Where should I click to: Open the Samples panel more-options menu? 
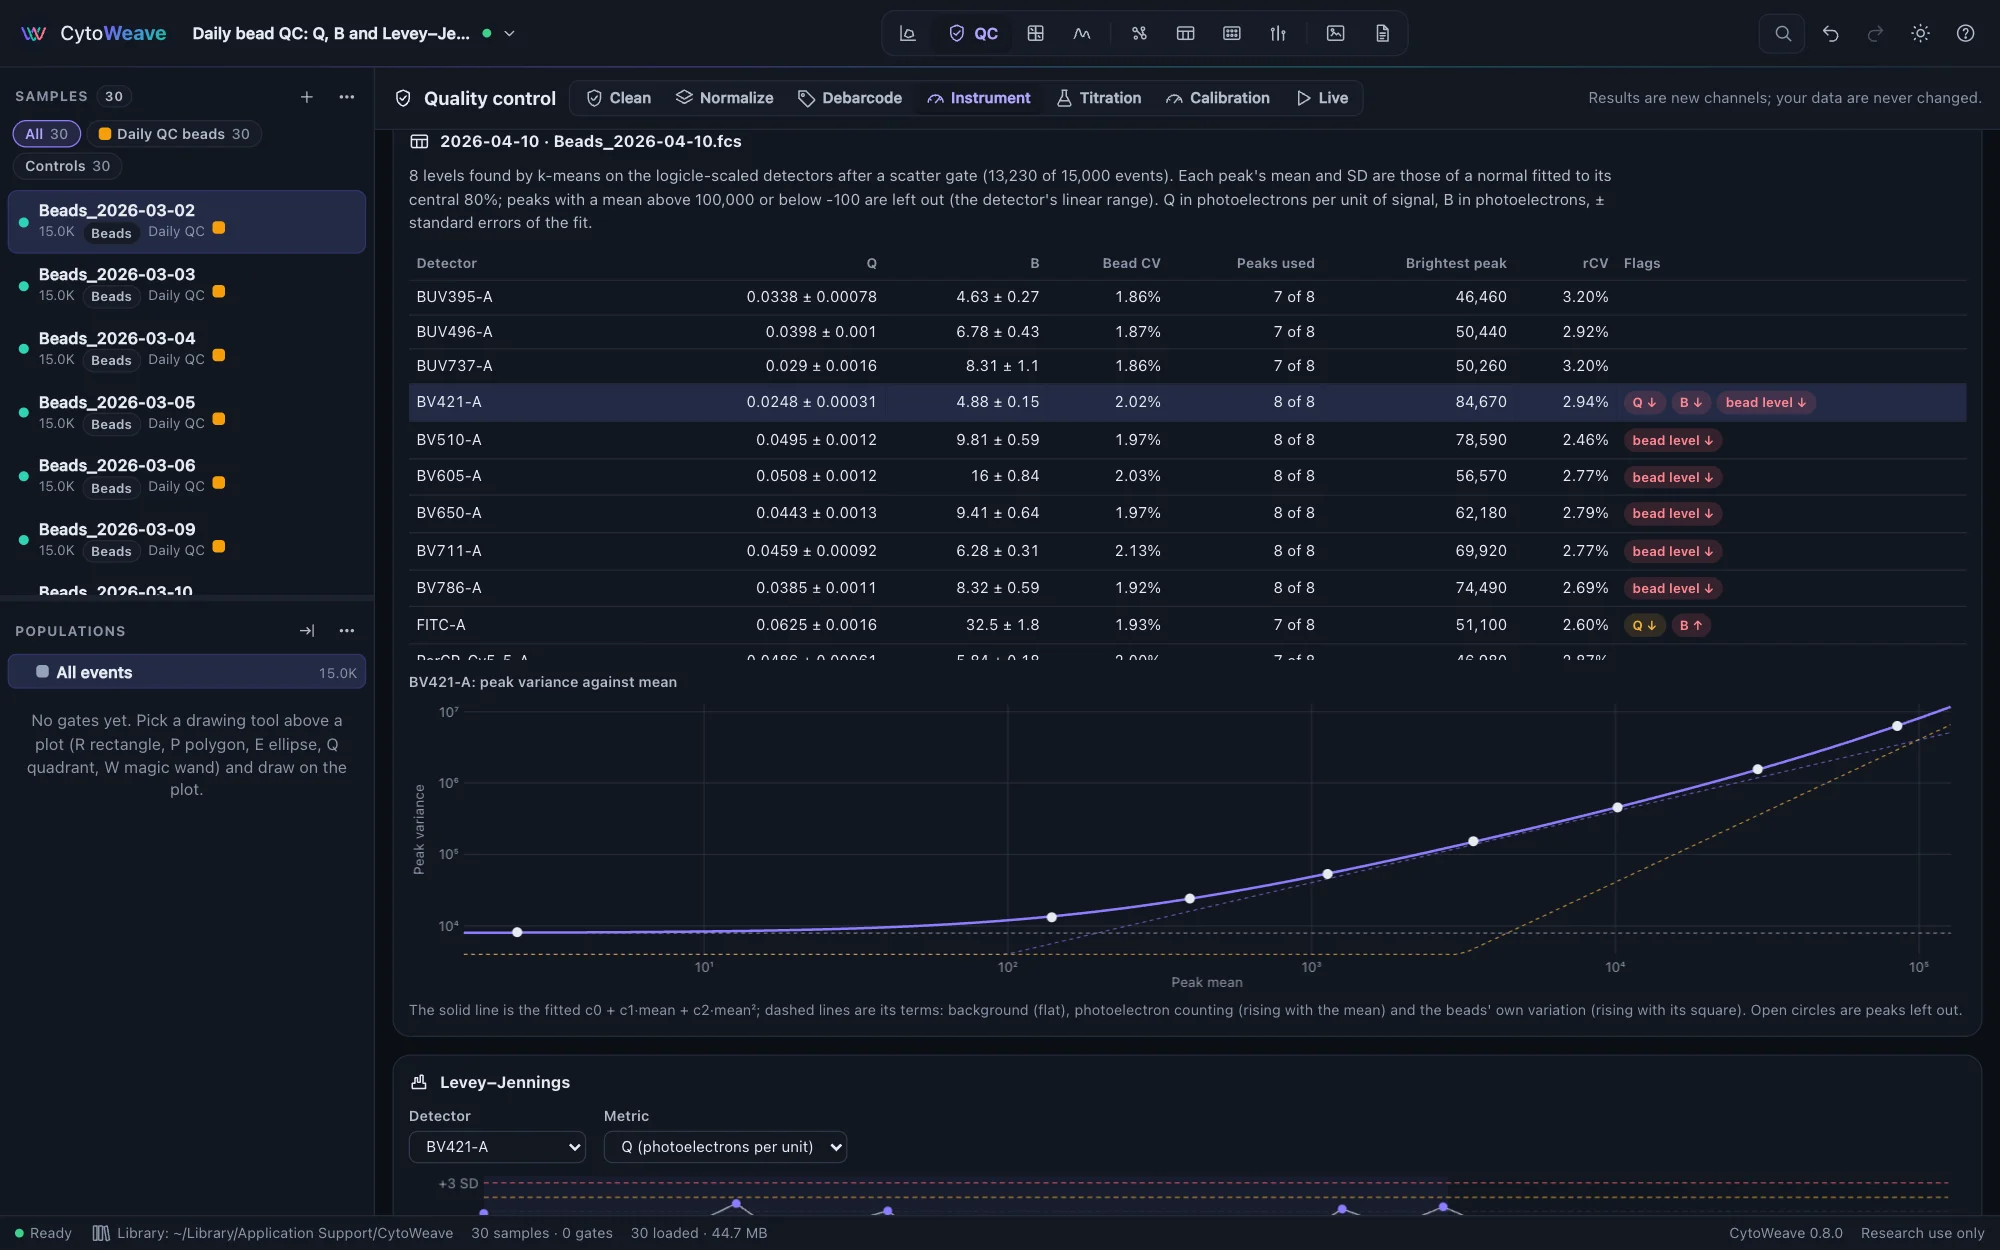point(347,96)
